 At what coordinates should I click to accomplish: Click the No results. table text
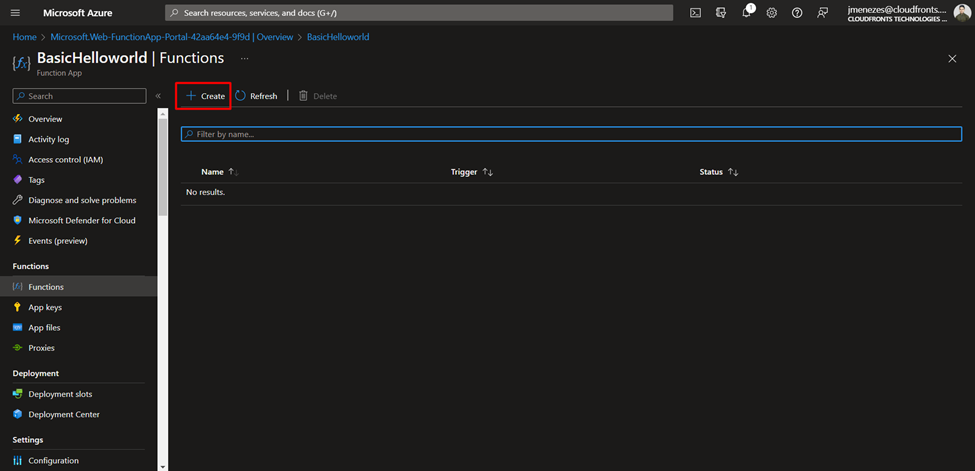pos(205,192)
